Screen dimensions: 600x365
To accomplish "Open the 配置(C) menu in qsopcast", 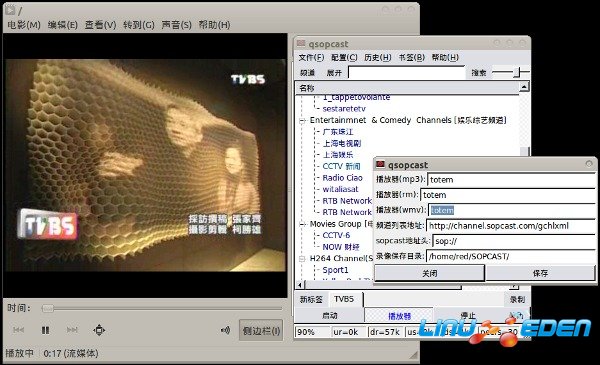I will [344, 57].
